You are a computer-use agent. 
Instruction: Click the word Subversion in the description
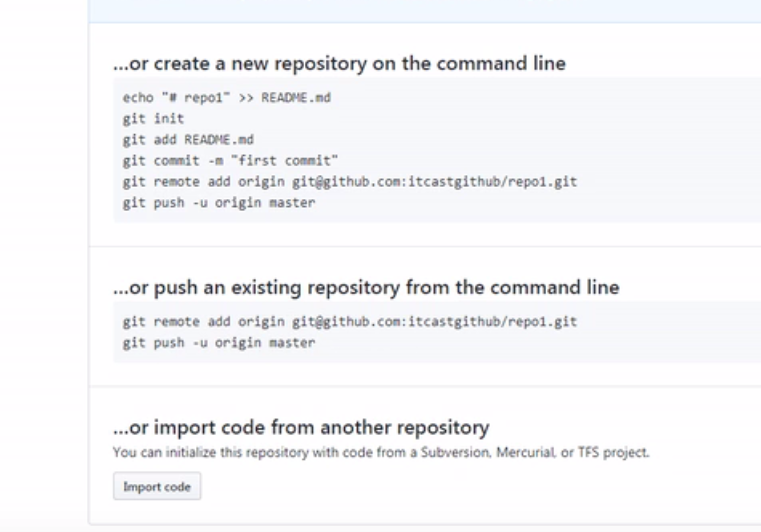pyautogui.click(x=449, y=452)
